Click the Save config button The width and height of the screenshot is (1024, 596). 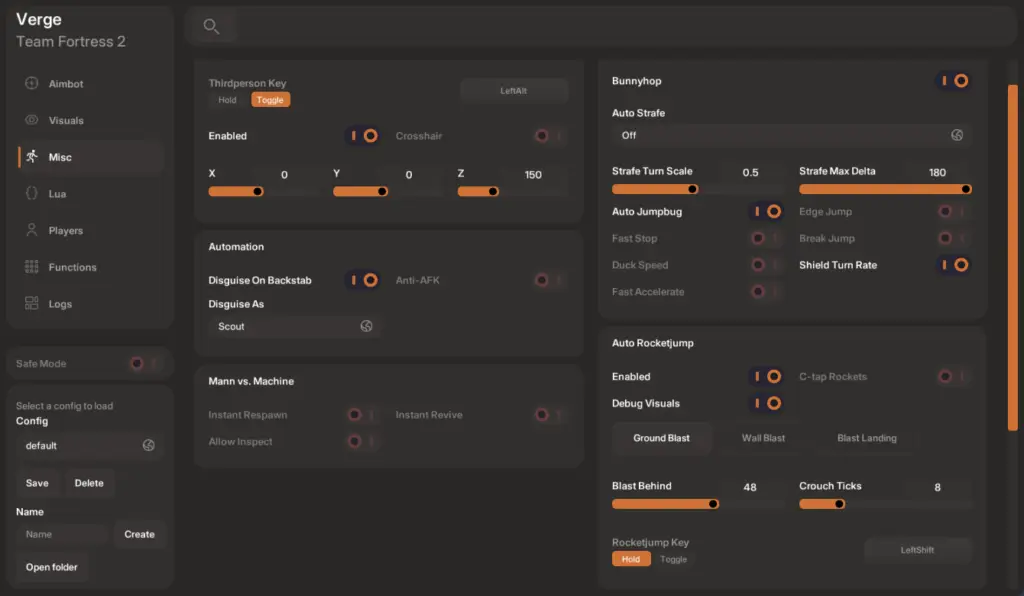tap(37, 483)
